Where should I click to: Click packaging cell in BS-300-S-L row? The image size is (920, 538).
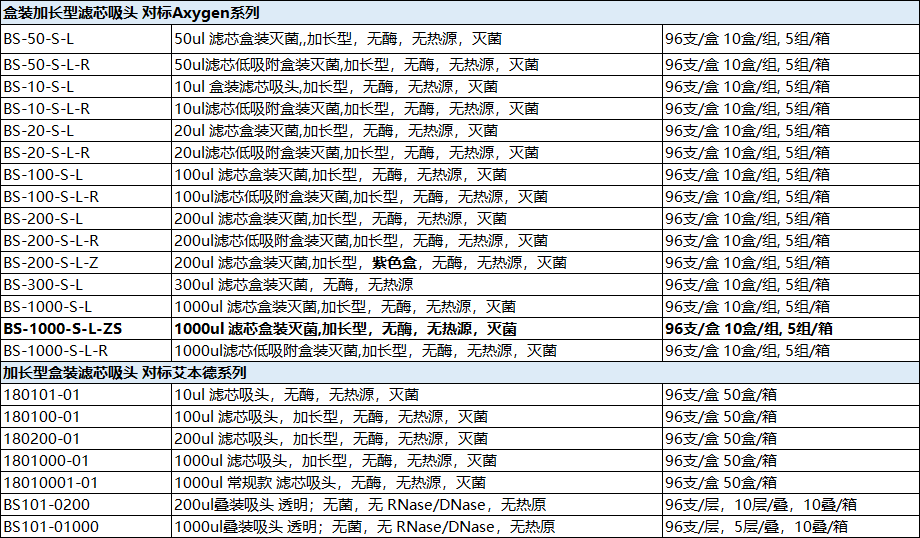(790, 285)
